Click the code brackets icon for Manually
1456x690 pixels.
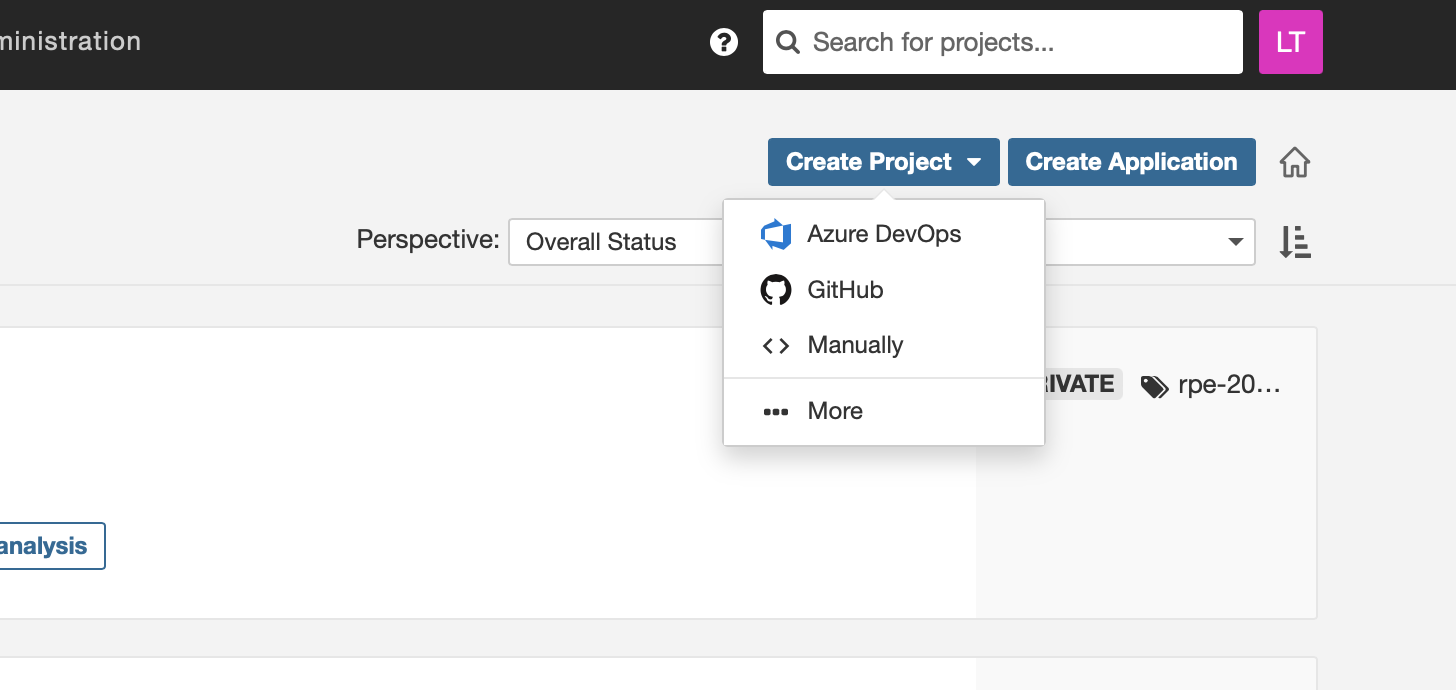776,346
